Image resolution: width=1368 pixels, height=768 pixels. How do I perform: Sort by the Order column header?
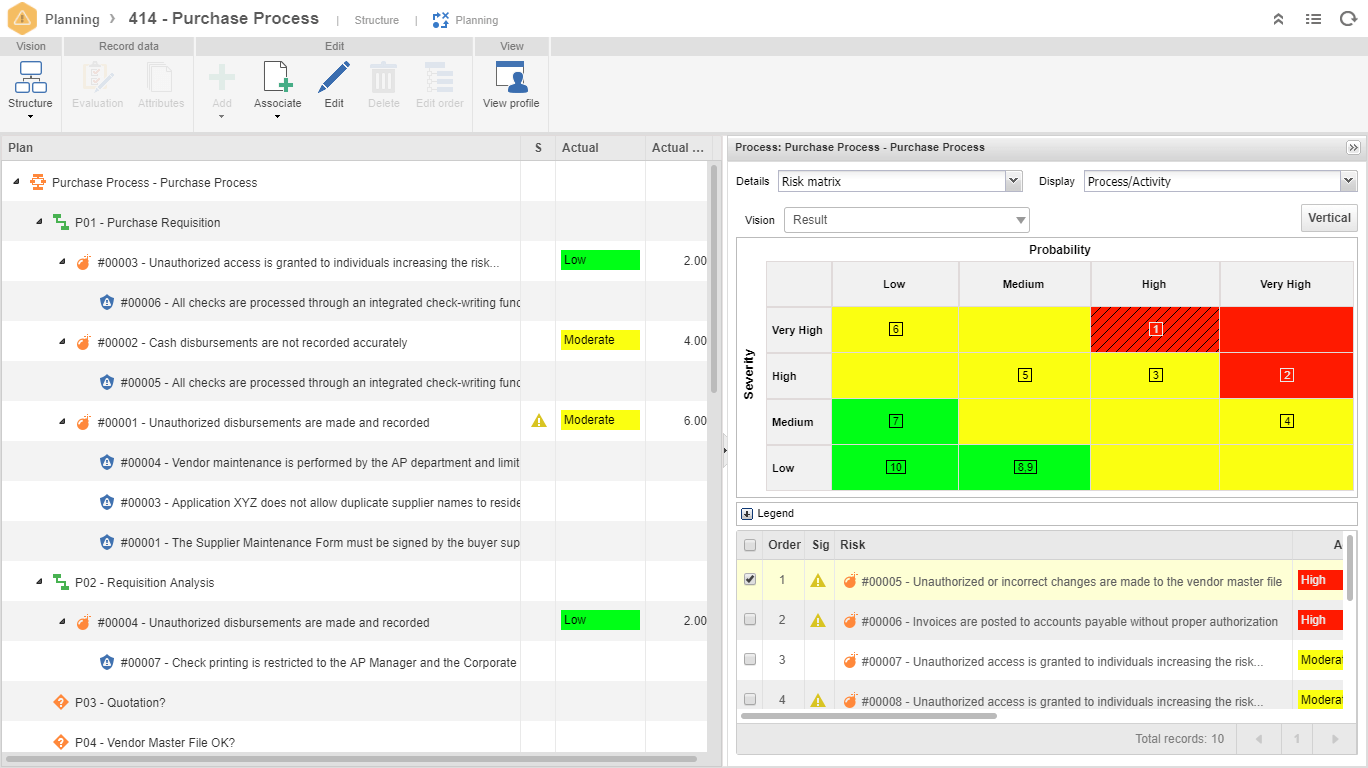(784, 545)
